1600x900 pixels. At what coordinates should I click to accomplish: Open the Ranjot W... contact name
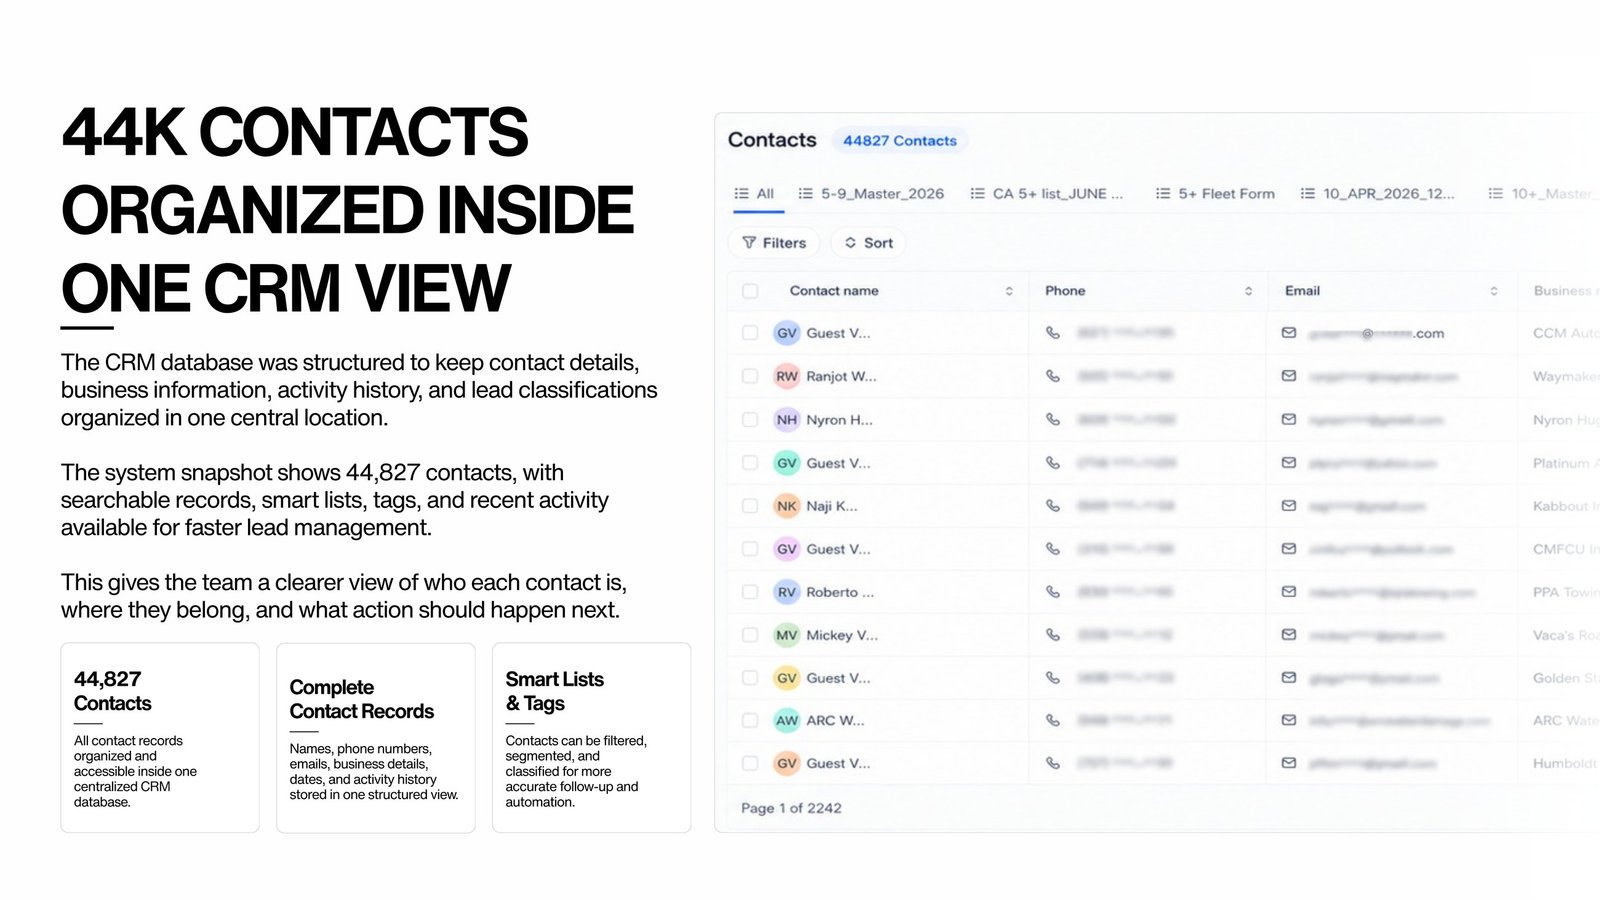coord(841,376)
